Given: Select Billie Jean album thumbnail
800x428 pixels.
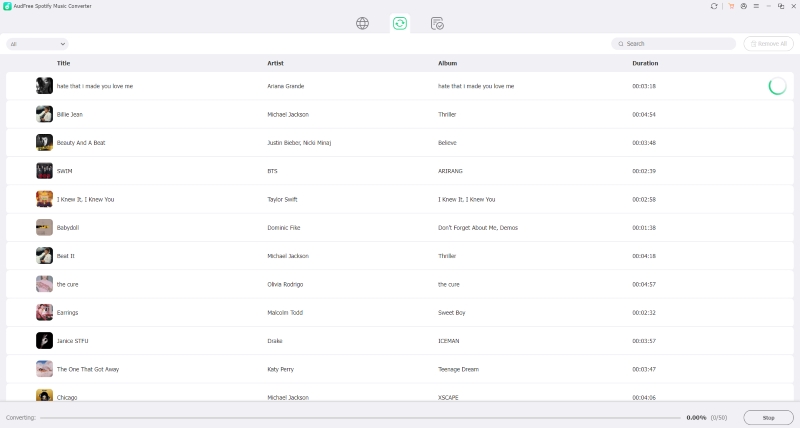Looking at the screenshot, I should pyautogui.click(x=44, y=114).
